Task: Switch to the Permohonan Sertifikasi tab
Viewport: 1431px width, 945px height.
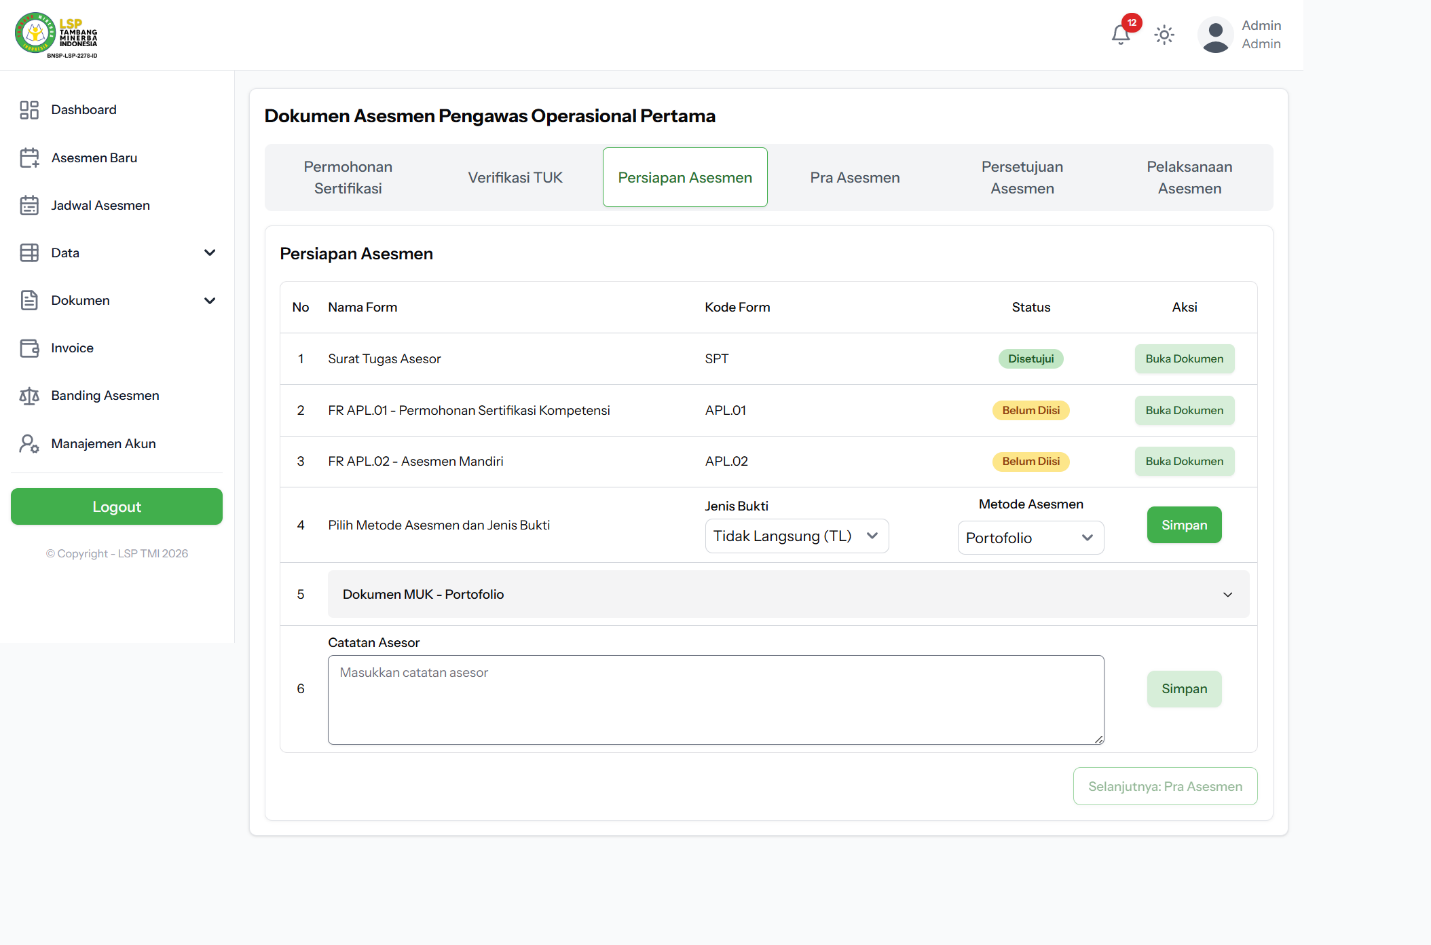Action: tap(348, 178)
